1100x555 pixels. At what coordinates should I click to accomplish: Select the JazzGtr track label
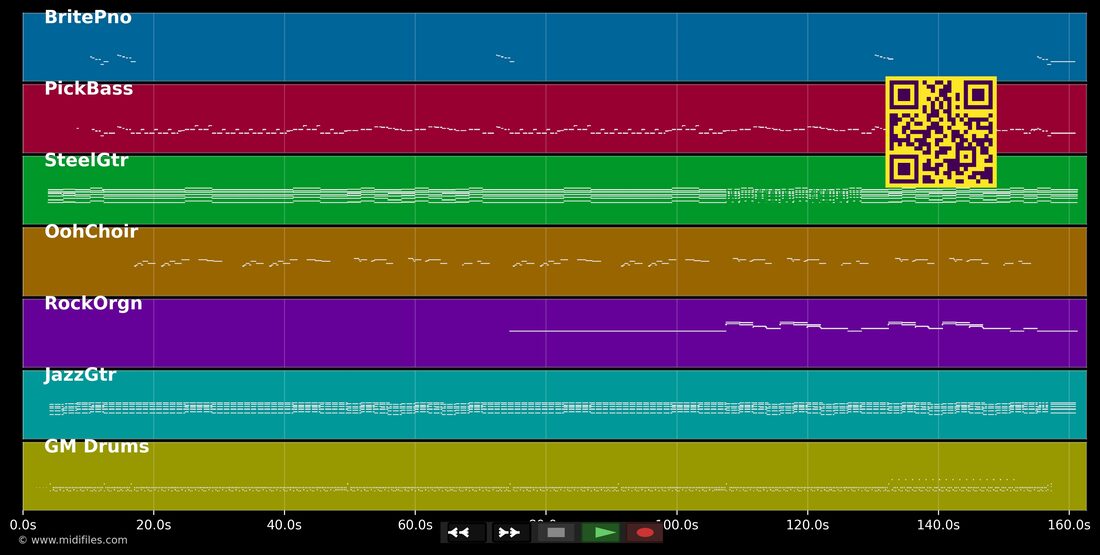click(80, 375)
